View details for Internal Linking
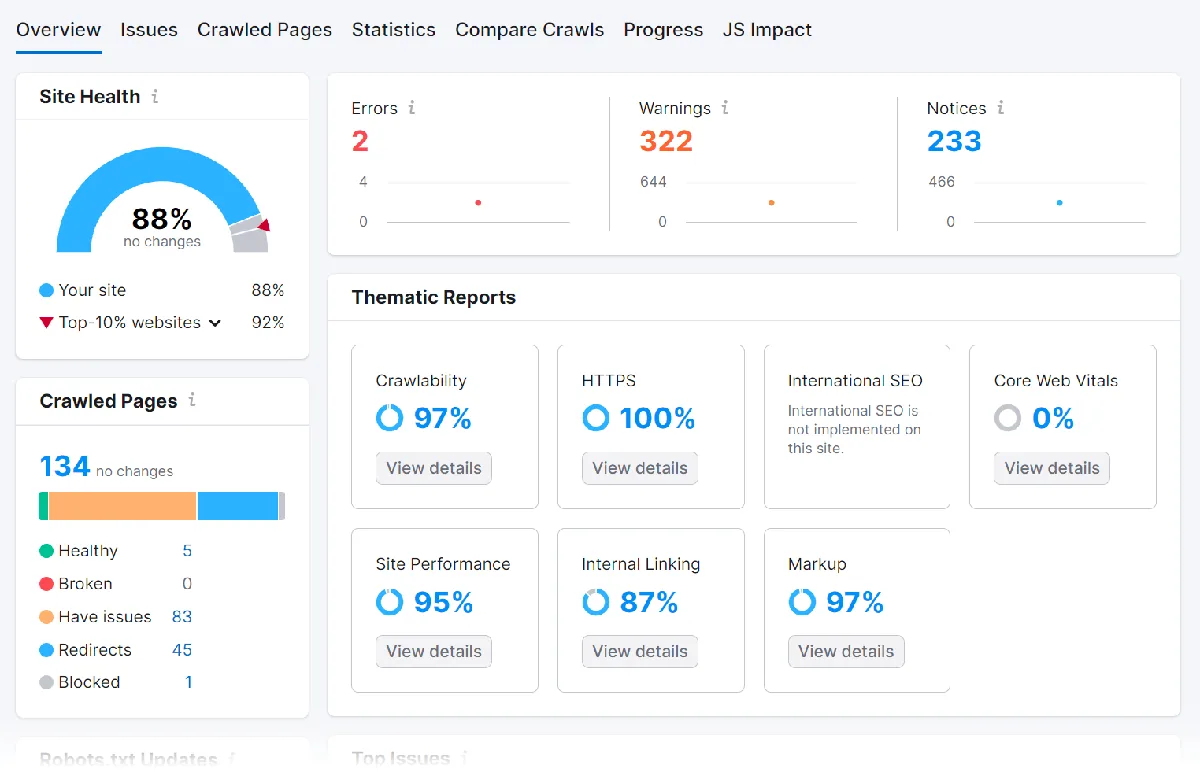The image size is (1200, 772). 640,651
